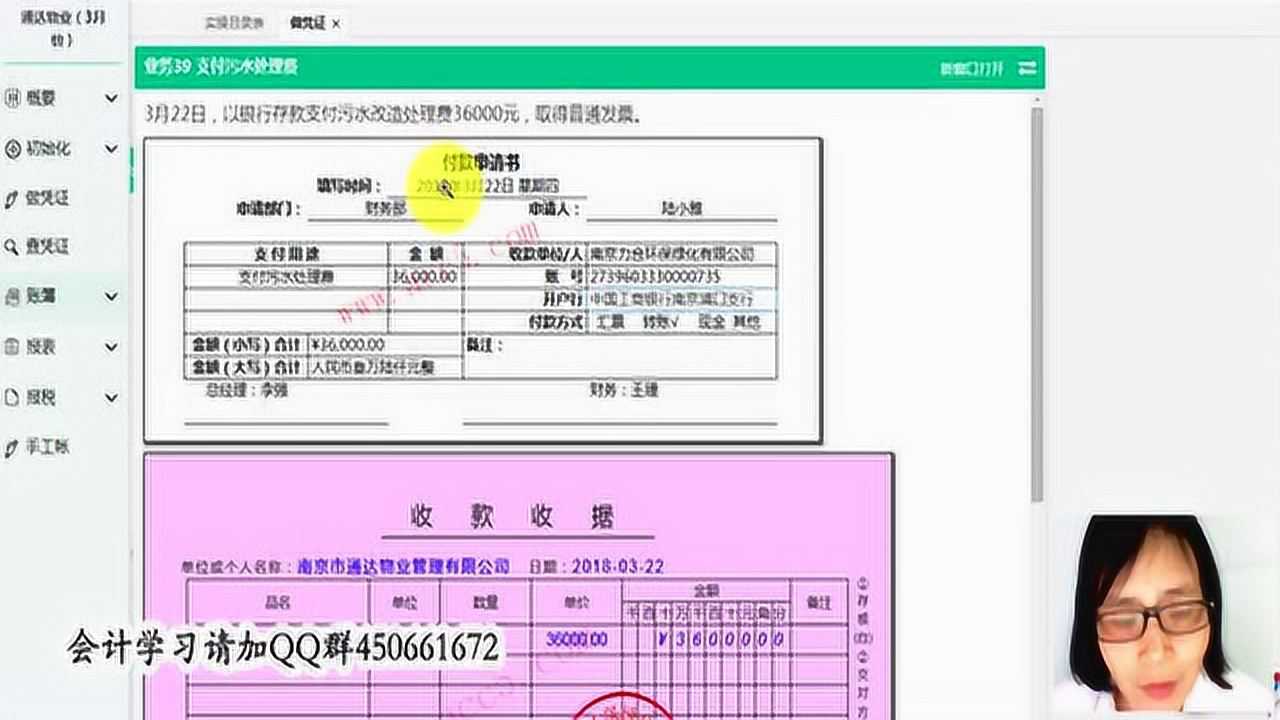
Task: Expand the 报表 menu chevron
Action: click(111, 347)
